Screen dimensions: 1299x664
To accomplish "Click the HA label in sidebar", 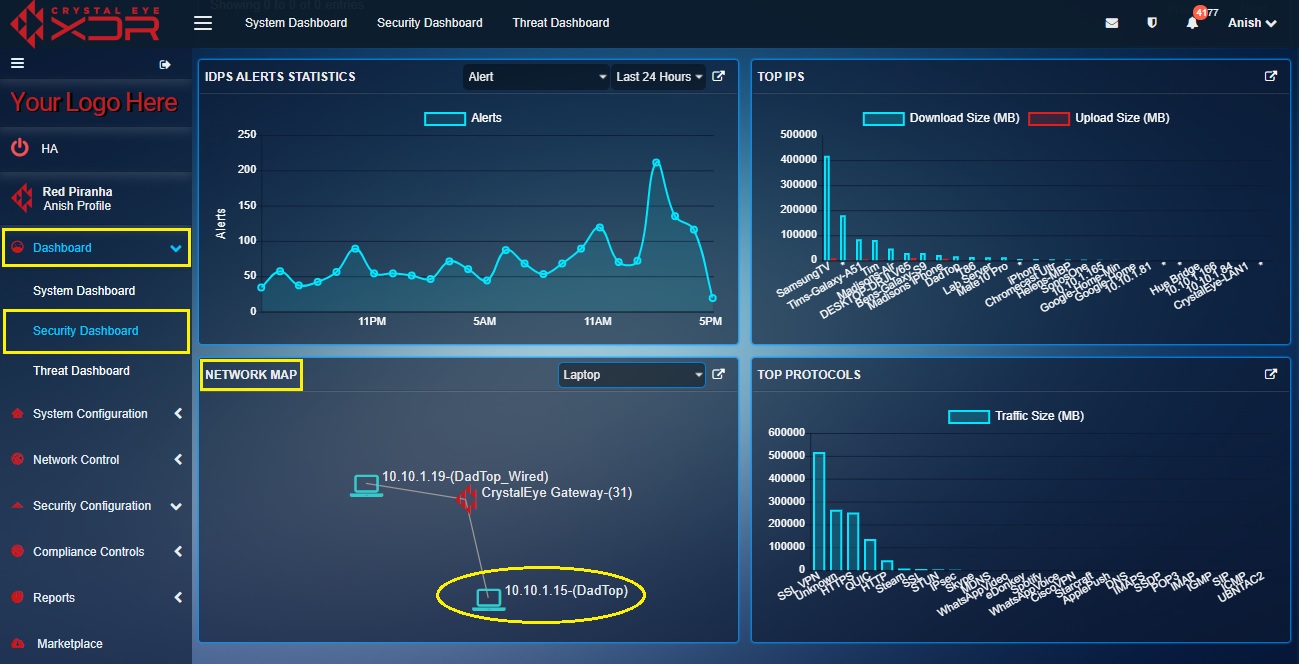I will pyautogui.click(x=50, y=149).
